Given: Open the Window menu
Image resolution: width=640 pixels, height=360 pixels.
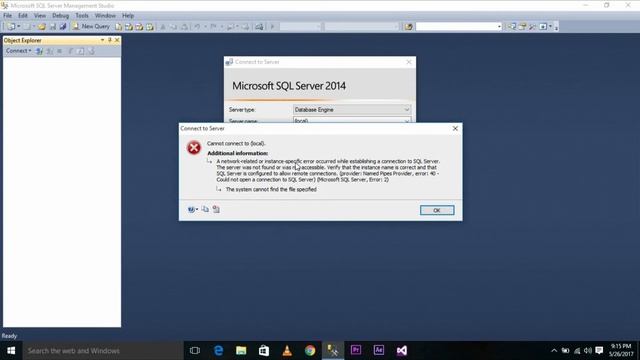Looking at the screenshot, I should [x=105, y=16].
